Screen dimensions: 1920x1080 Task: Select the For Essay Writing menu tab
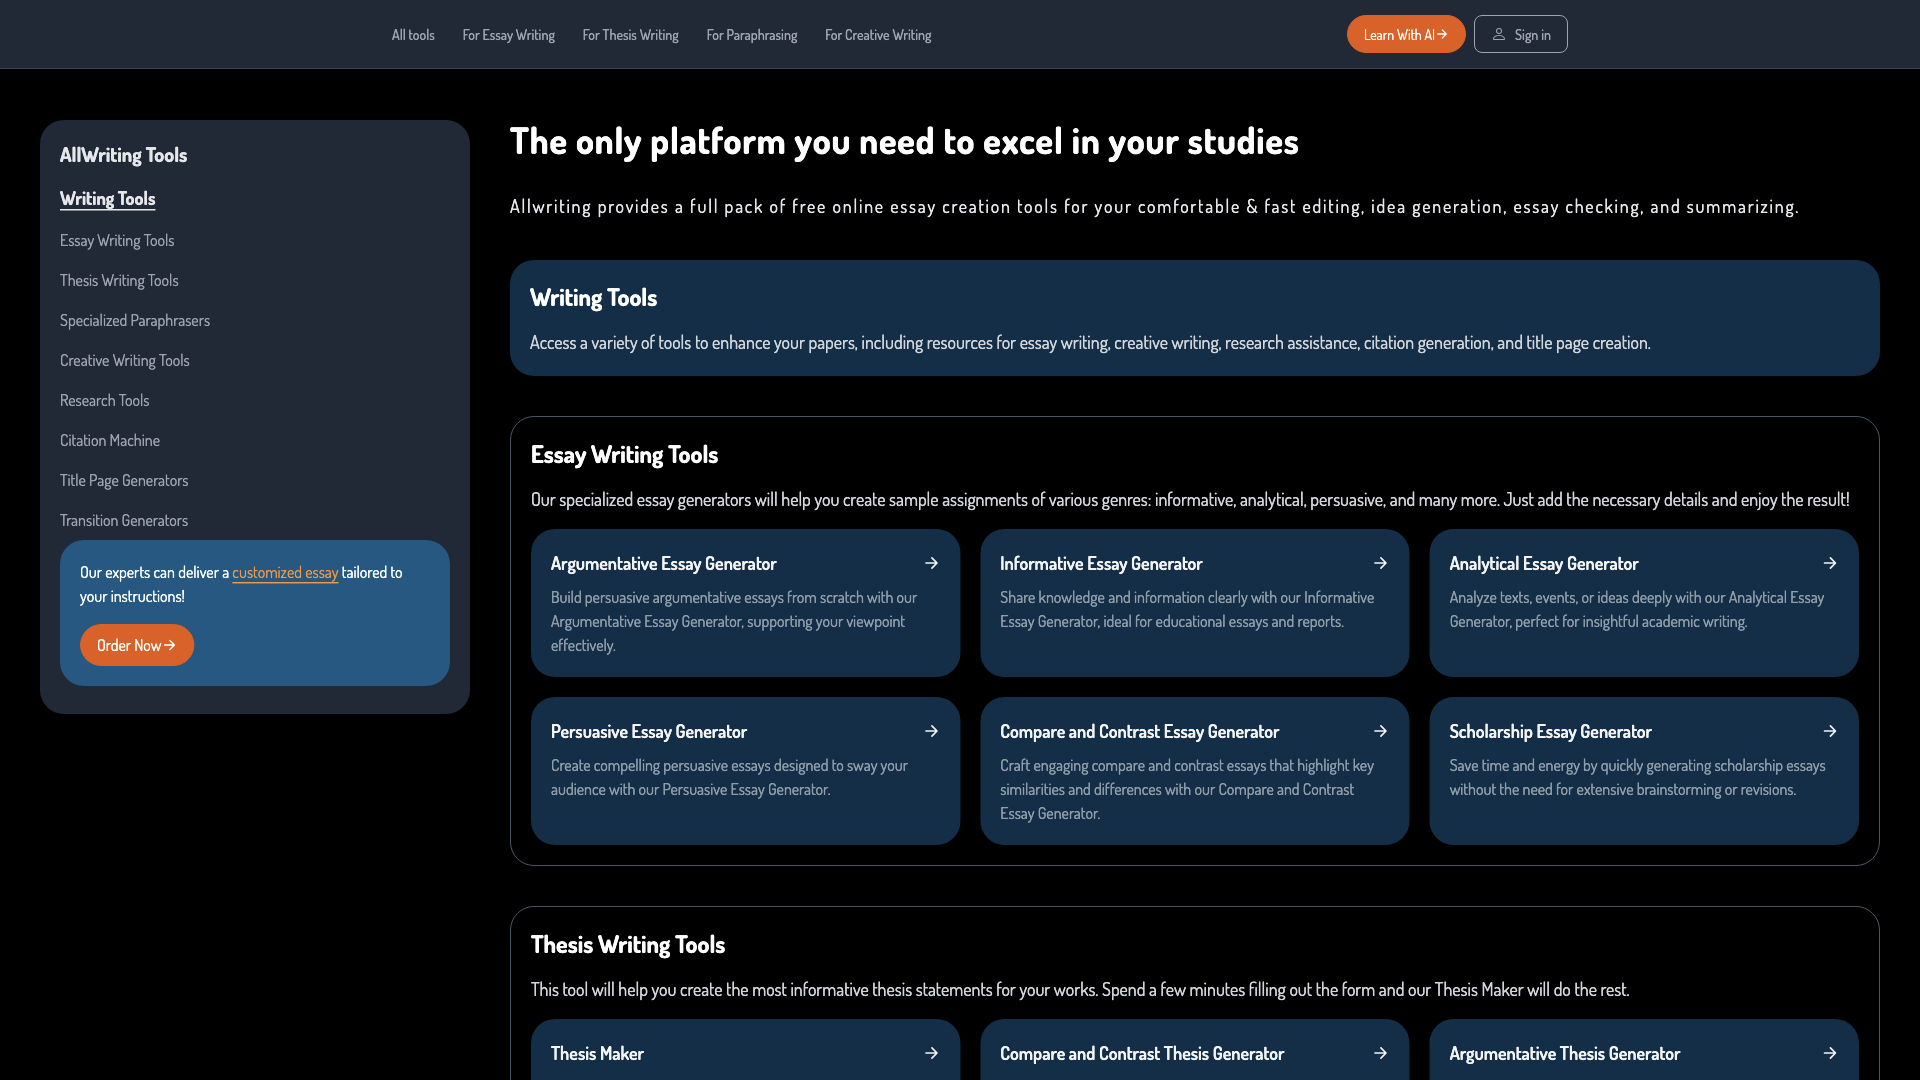click(508, 34)
